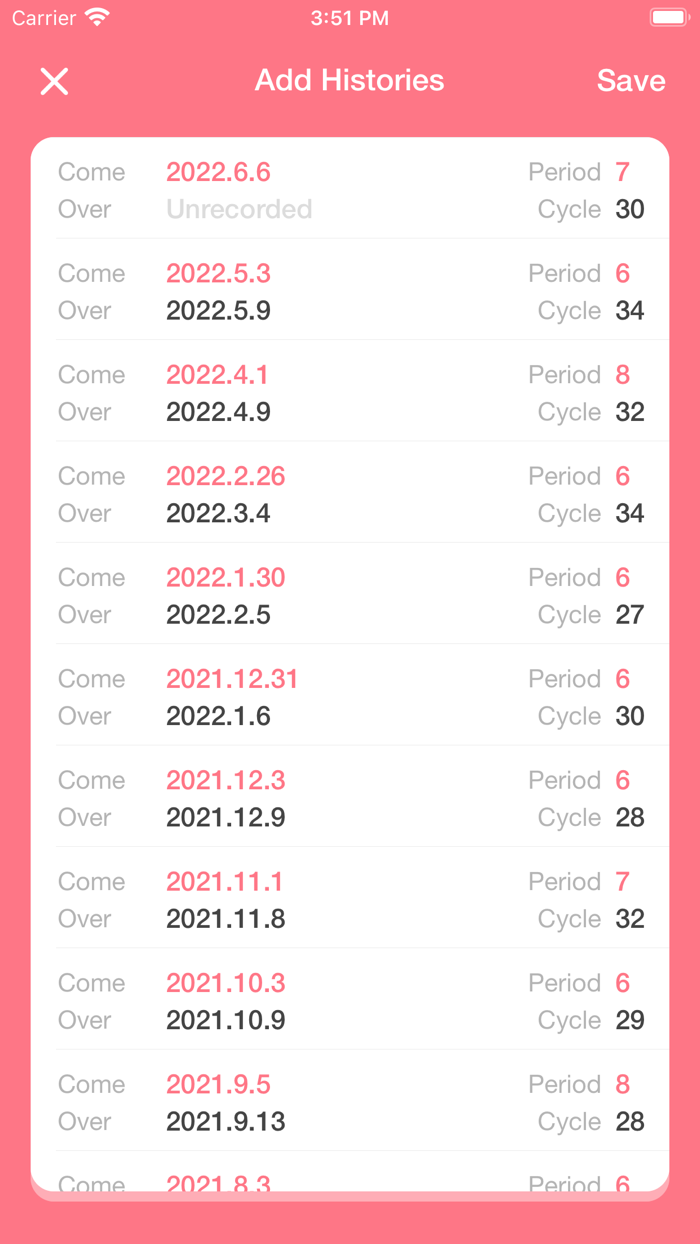Edit the Over date 2022.3.4
Screen dimensions: 700x1244
point(218,513)
